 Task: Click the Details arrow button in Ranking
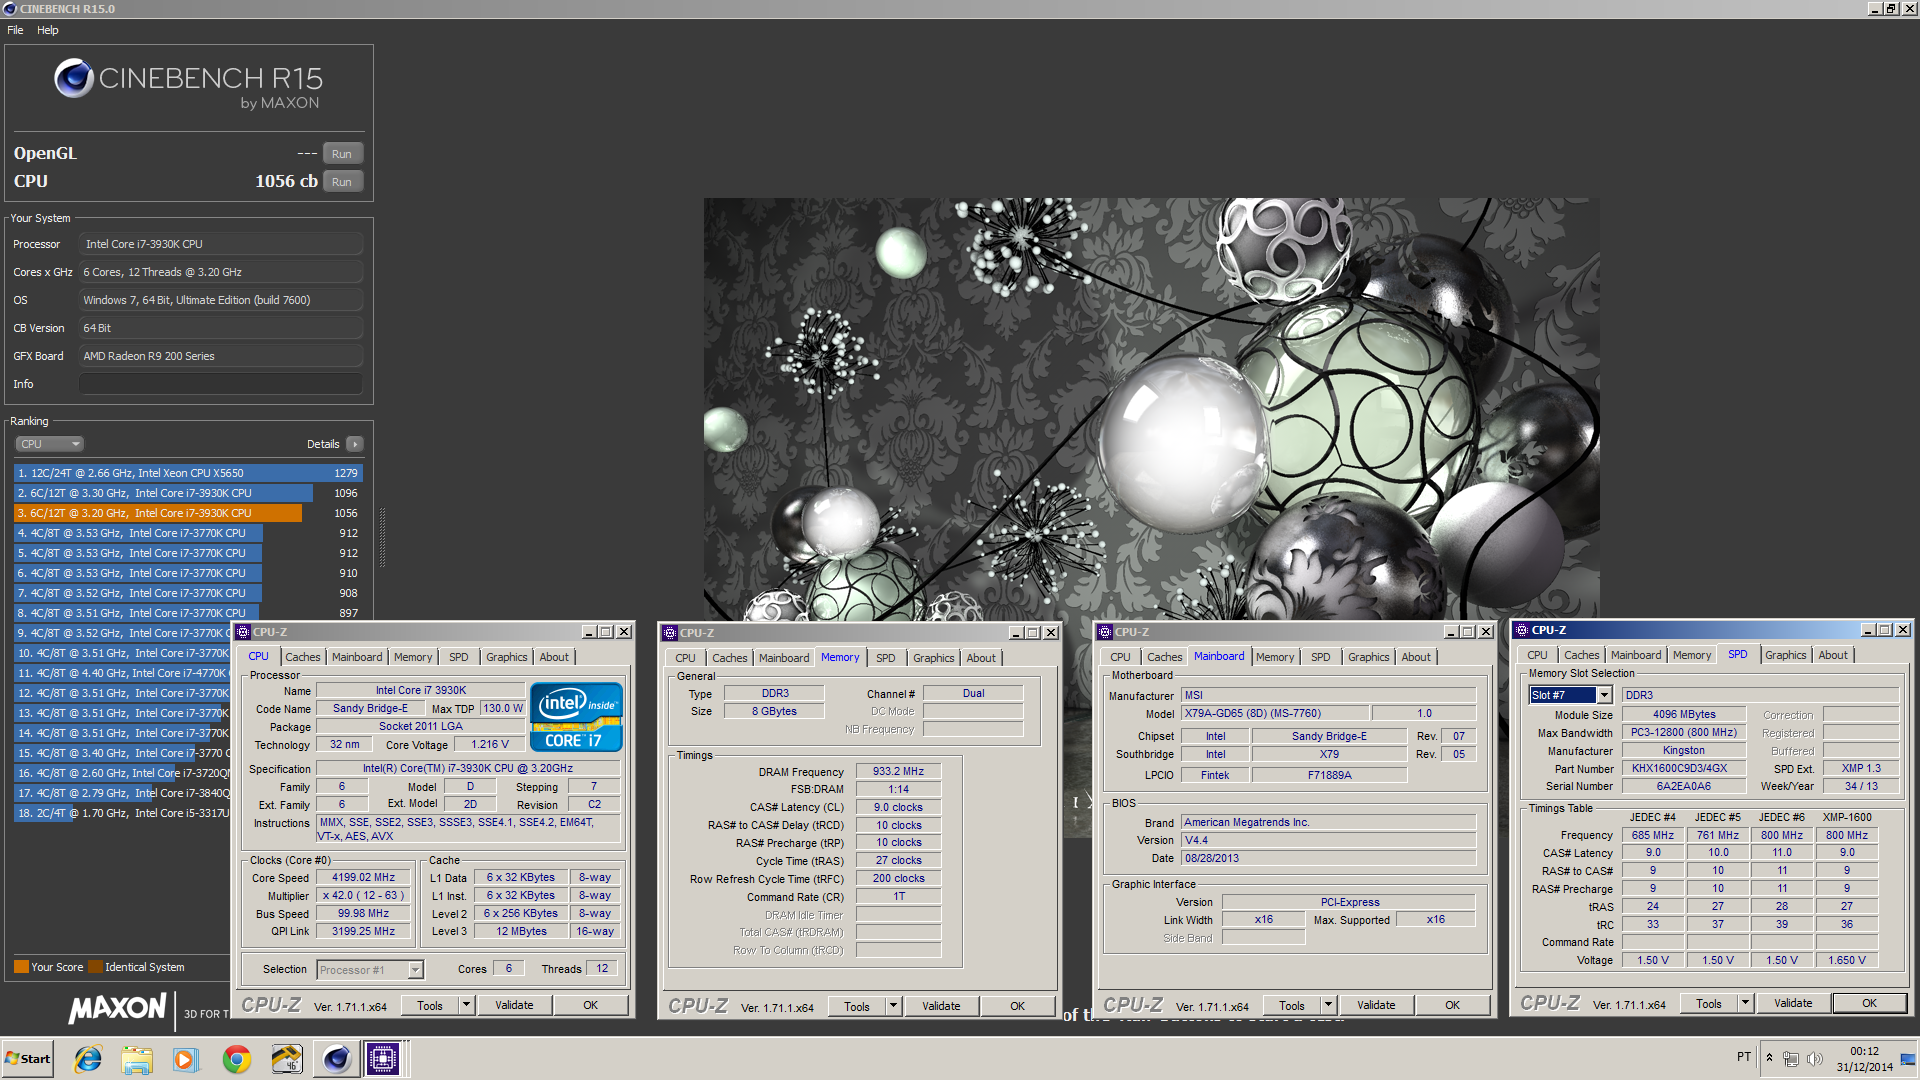coord(355,444)
